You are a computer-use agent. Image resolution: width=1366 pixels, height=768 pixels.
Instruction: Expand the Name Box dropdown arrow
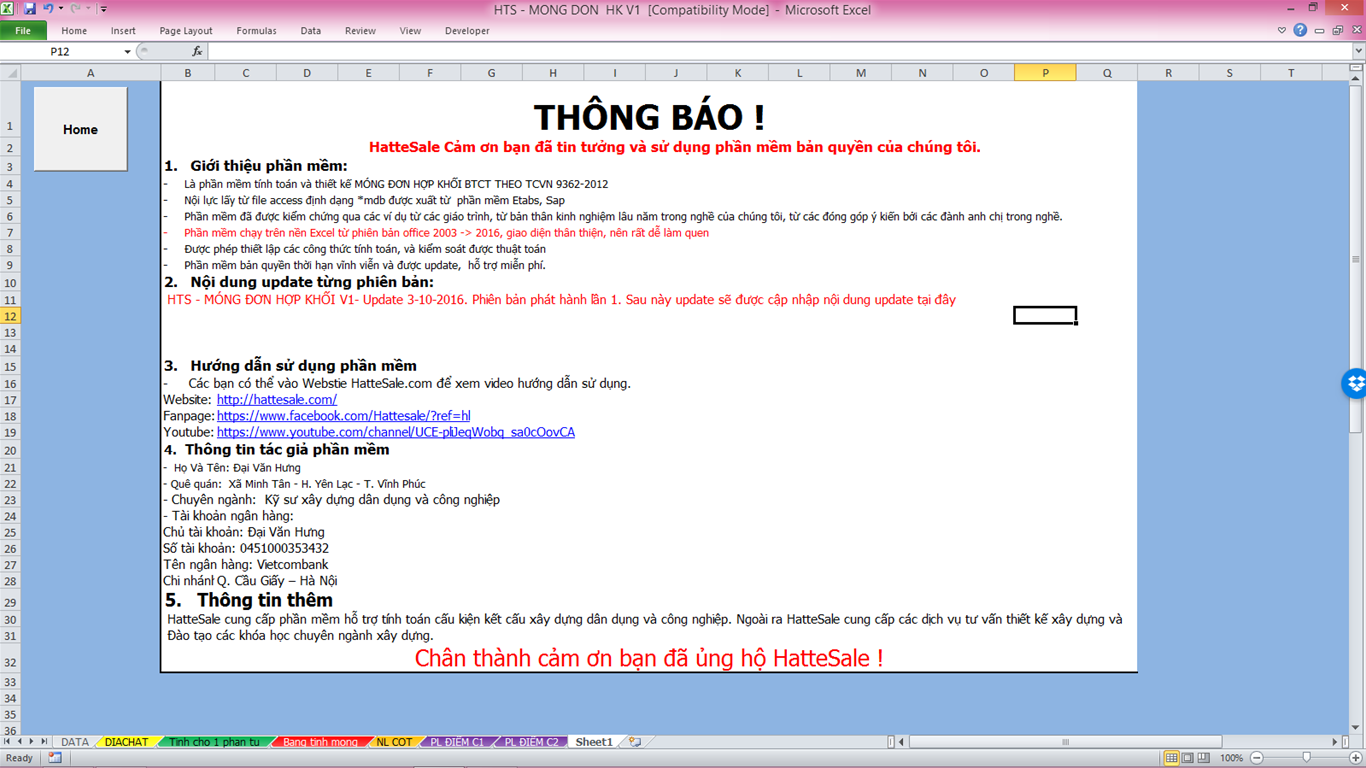[x=127, y=51]
